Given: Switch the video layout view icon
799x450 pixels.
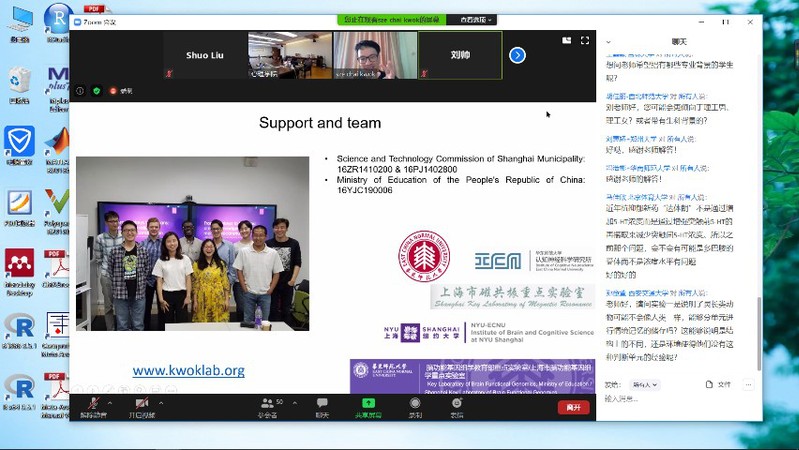Looking at the screenshot, I should tap(566, 41).
